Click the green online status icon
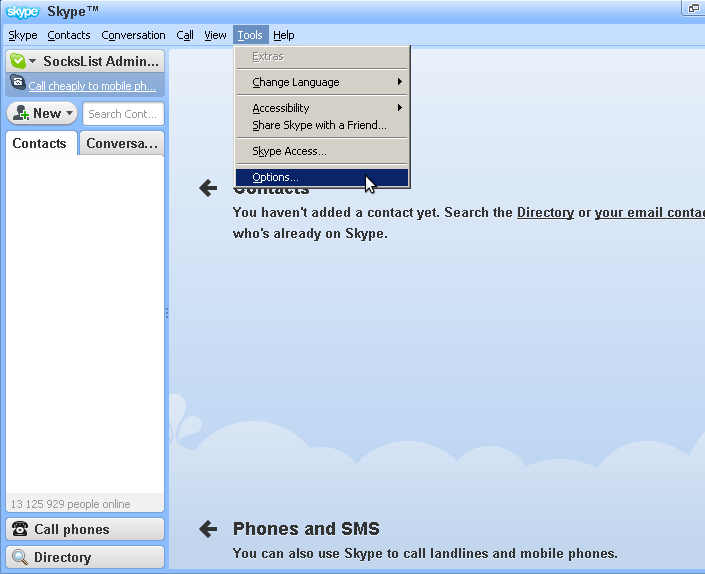The image size is (705, 574). pos(18,61)
